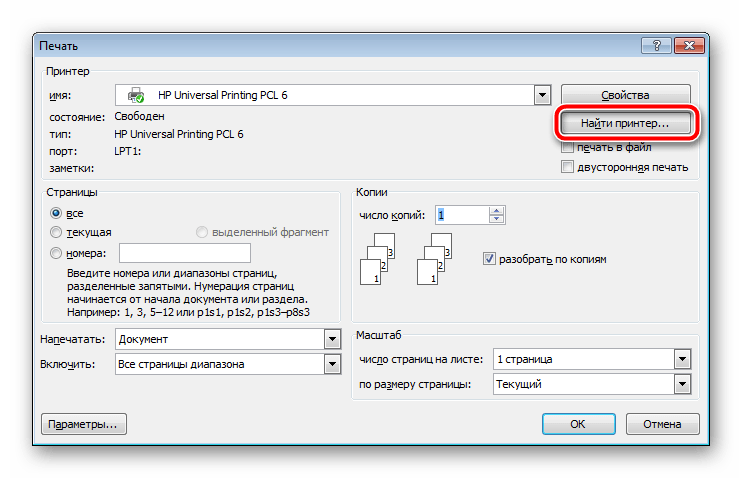This screenshot has height=478, width=742.
Task: Open 'по размеру страницы' Текущий dropdown
Action: tap(682, 384)
